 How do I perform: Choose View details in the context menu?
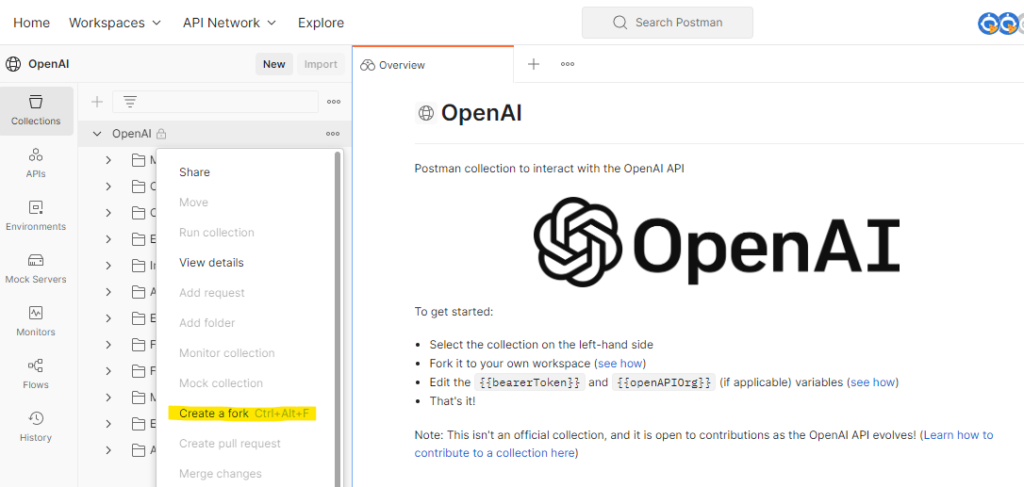click(211, 262)
